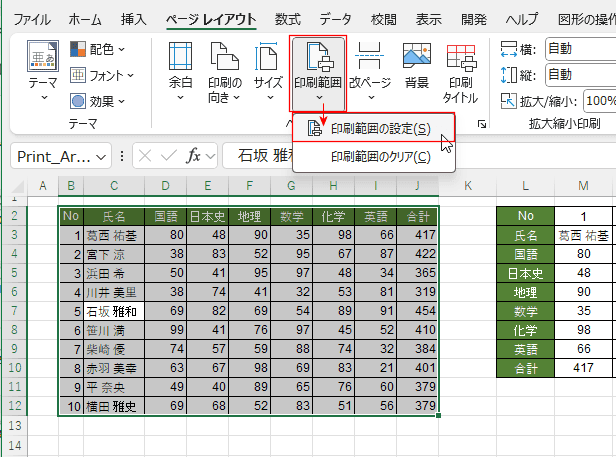Click the formula bar options dots
The height and width of the screenshot is (457, 616).
click(122, 156)
